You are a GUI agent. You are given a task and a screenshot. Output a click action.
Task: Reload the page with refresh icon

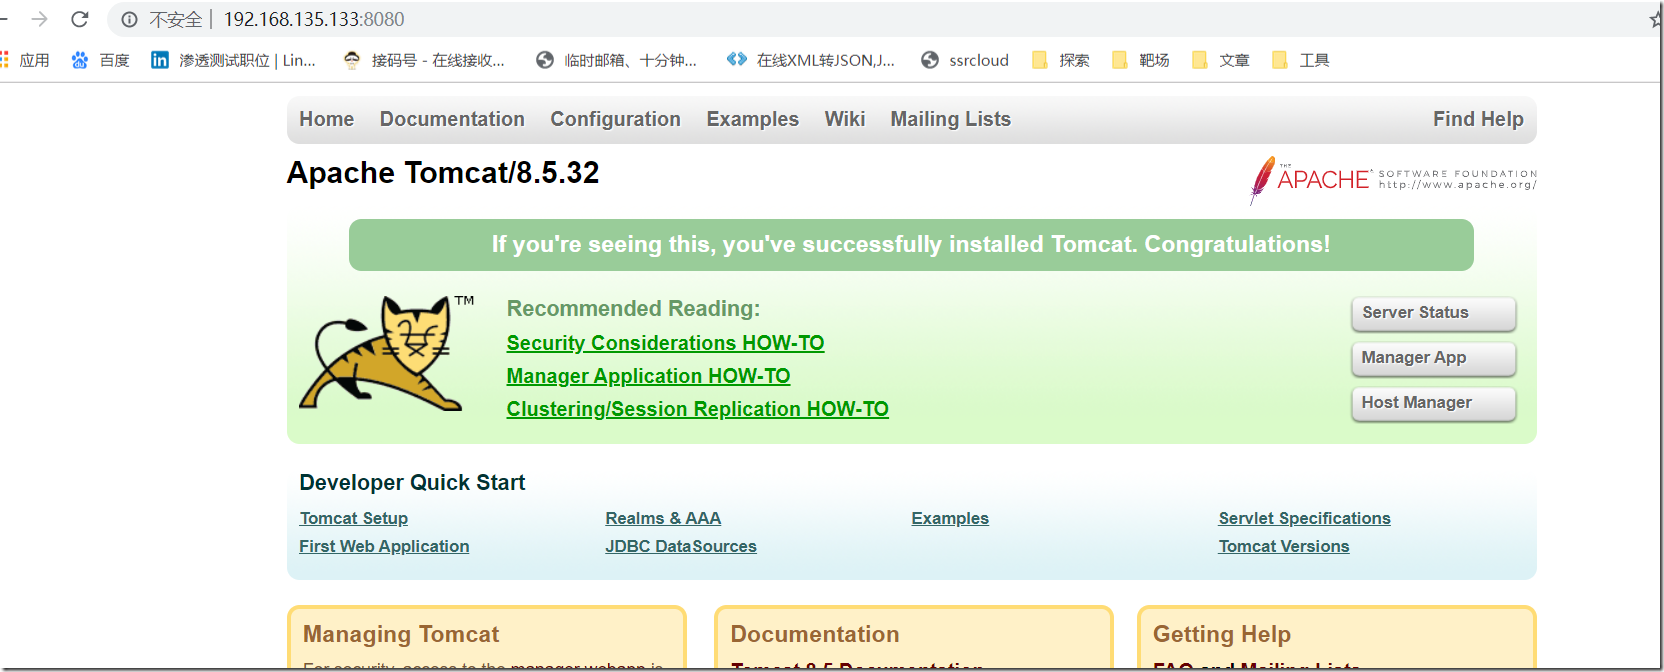click(x=80, y=19)
